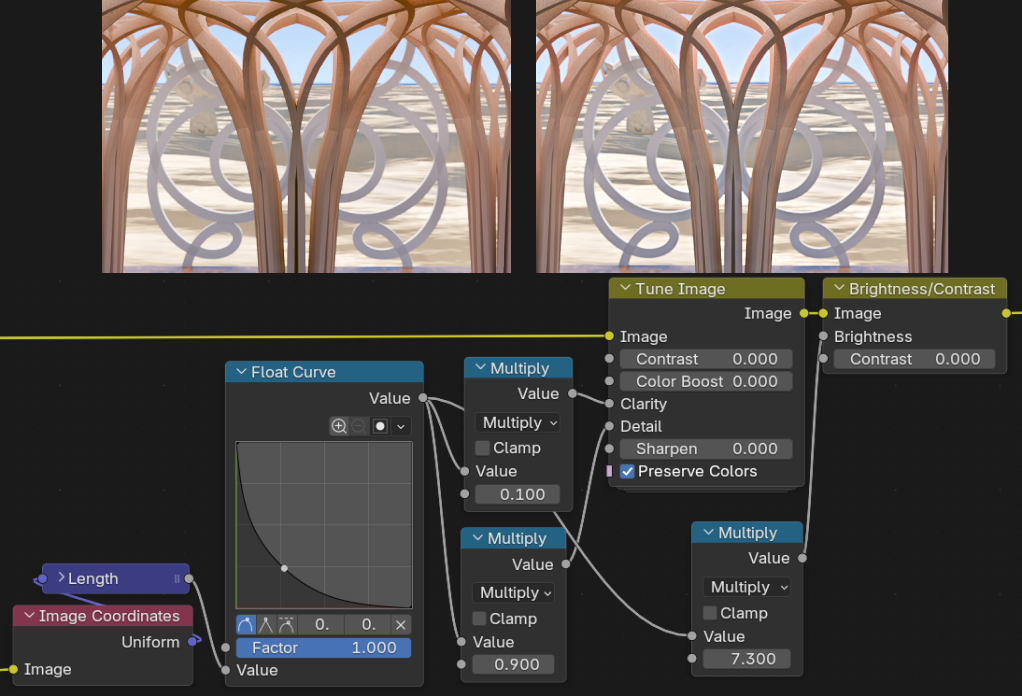This screenshot has width=1022, height=696.
Task: Expand the Length node
Action: click(x=61, y=578)
